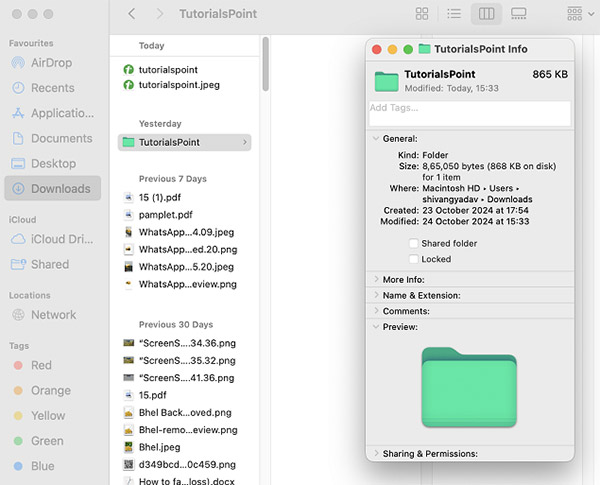Expand Sharing & Permissions section
The image size is (600, 485).
point(376,453)
